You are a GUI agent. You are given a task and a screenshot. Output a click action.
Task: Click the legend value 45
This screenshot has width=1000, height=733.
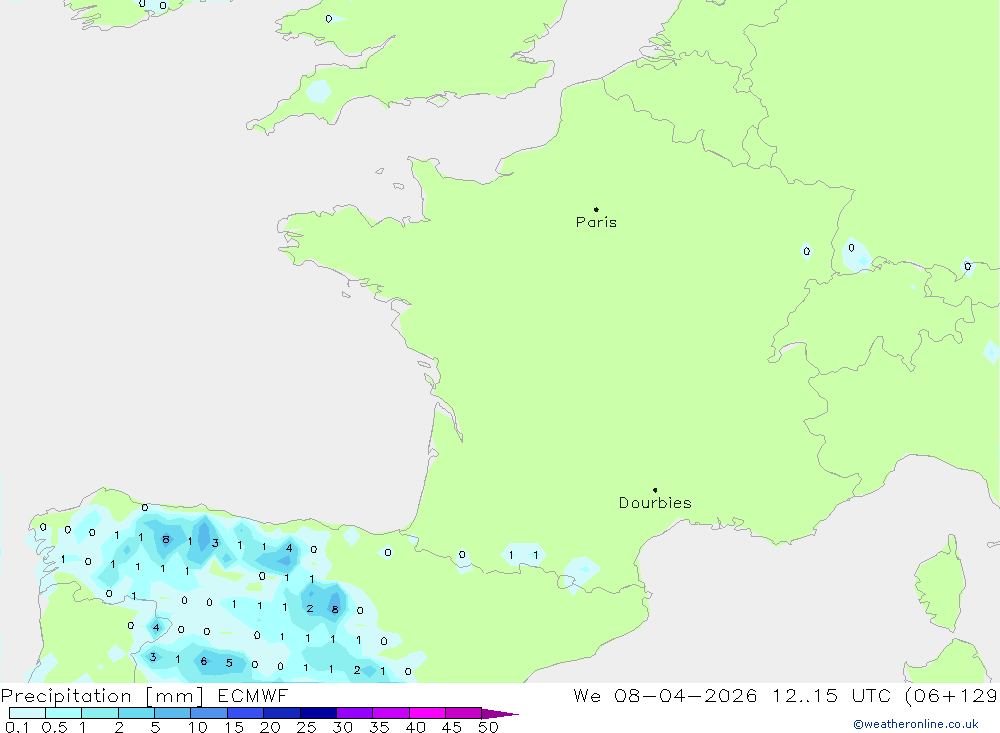click(x=452, y=727)
